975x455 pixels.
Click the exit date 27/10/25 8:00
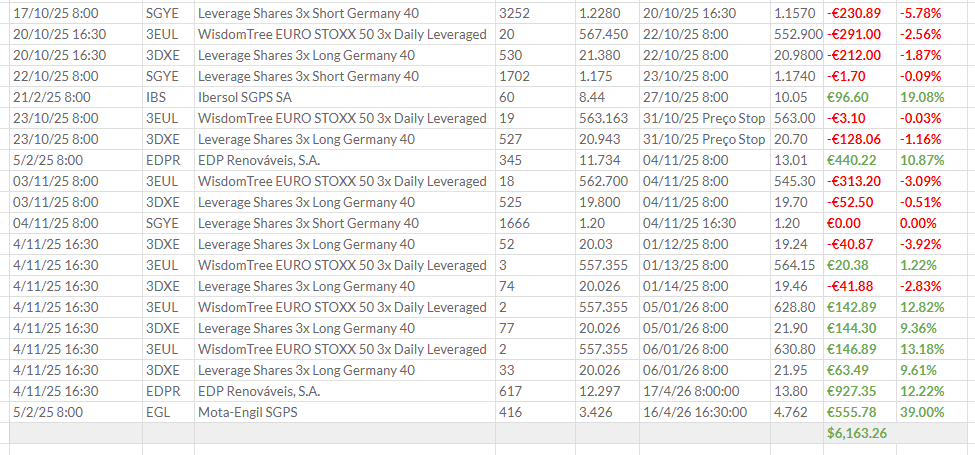pyautogui.click(x=705, y=98)
